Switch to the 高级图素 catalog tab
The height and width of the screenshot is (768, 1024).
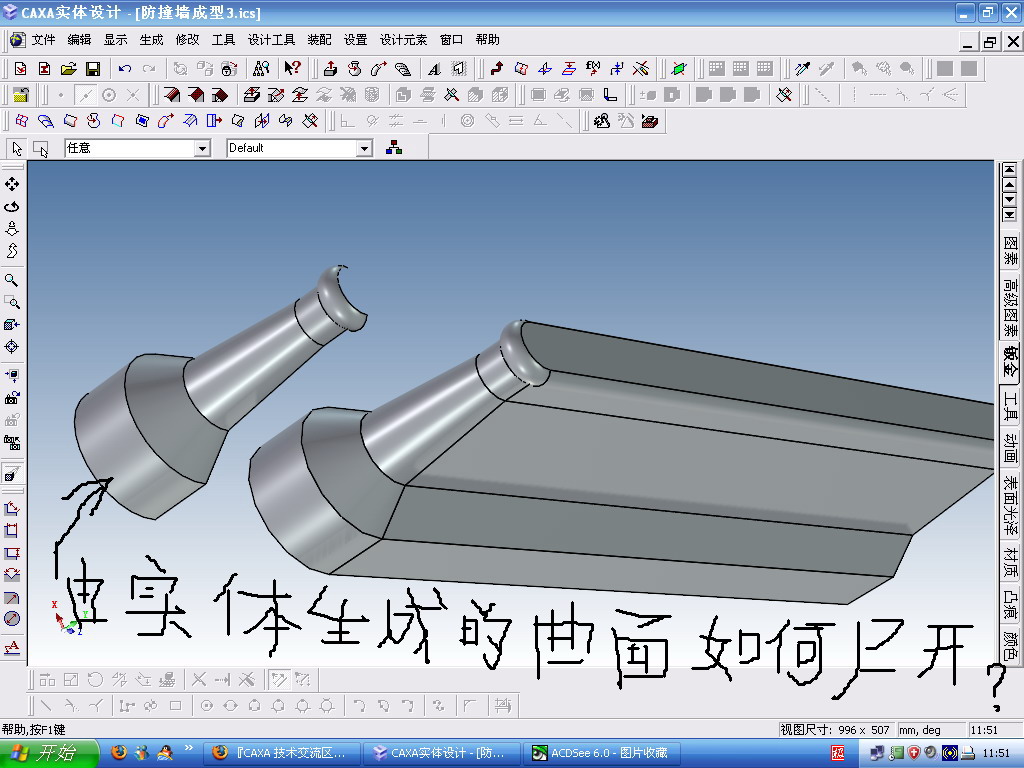click(1010, 307)
